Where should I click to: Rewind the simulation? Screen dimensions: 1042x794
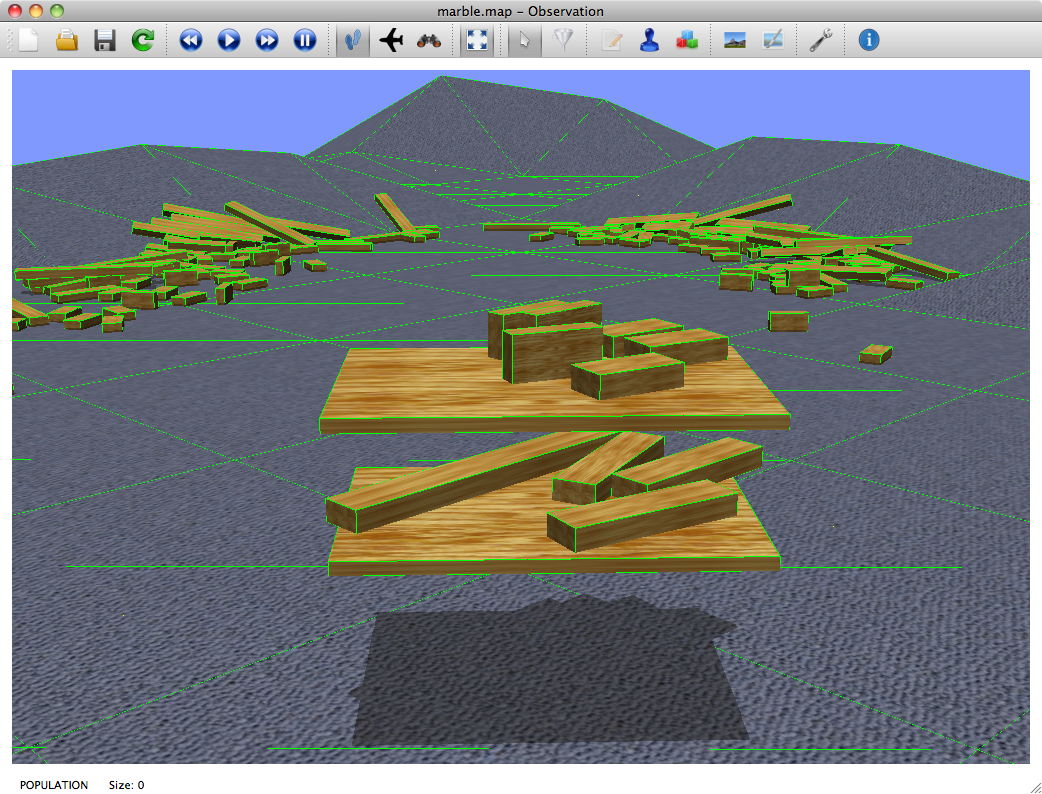point(191,40)
